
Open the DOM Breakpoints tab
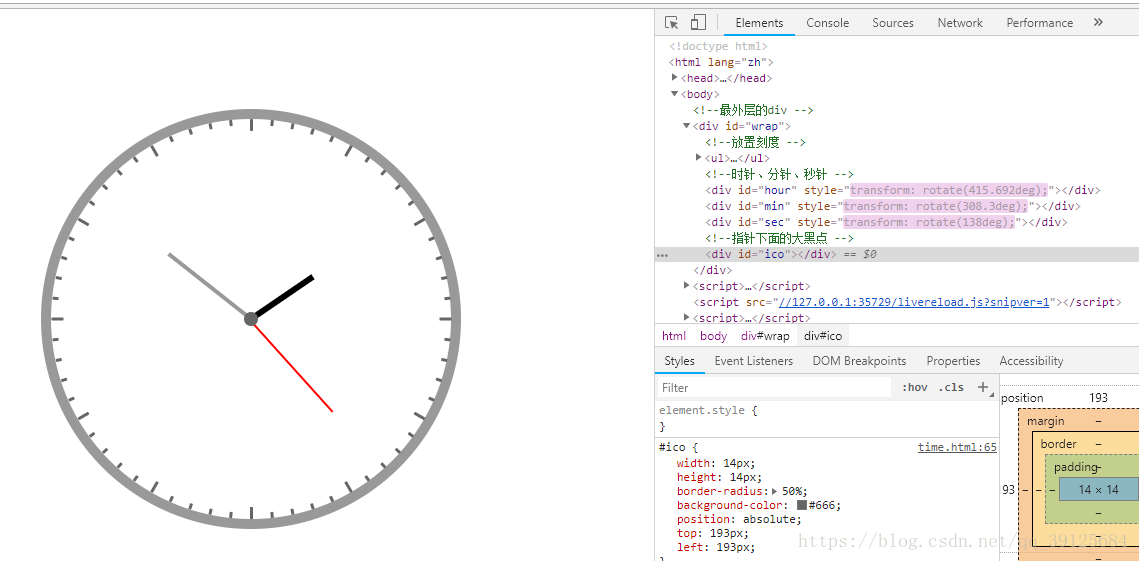859,361
